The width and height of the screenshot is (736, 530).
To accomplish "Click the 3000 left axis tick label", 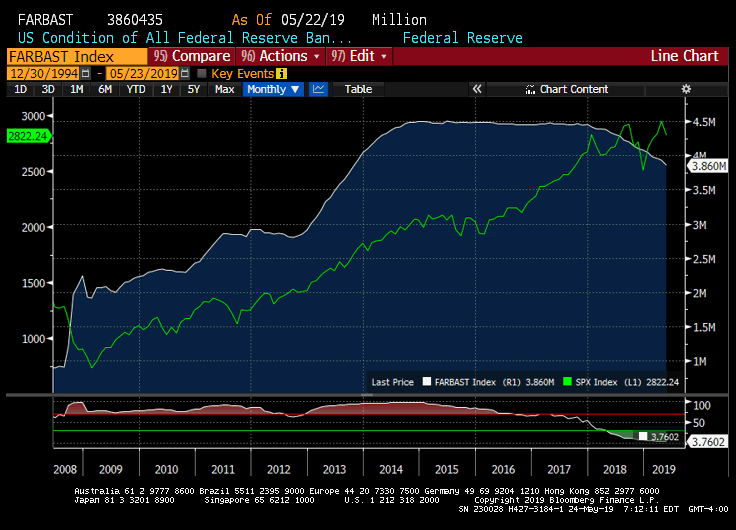I will (33, 116).
